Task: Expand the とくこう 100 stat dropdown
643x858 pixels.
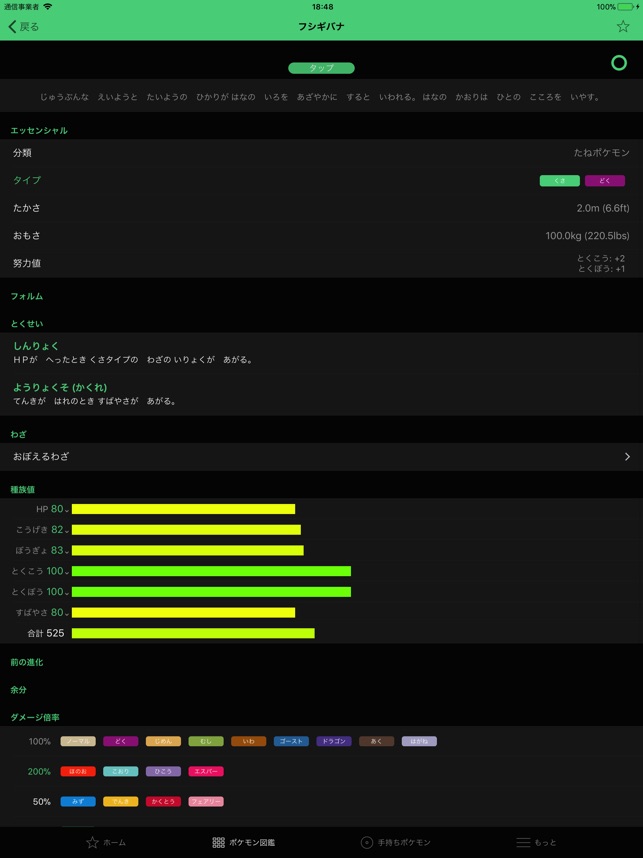Action: pos(58,571)
